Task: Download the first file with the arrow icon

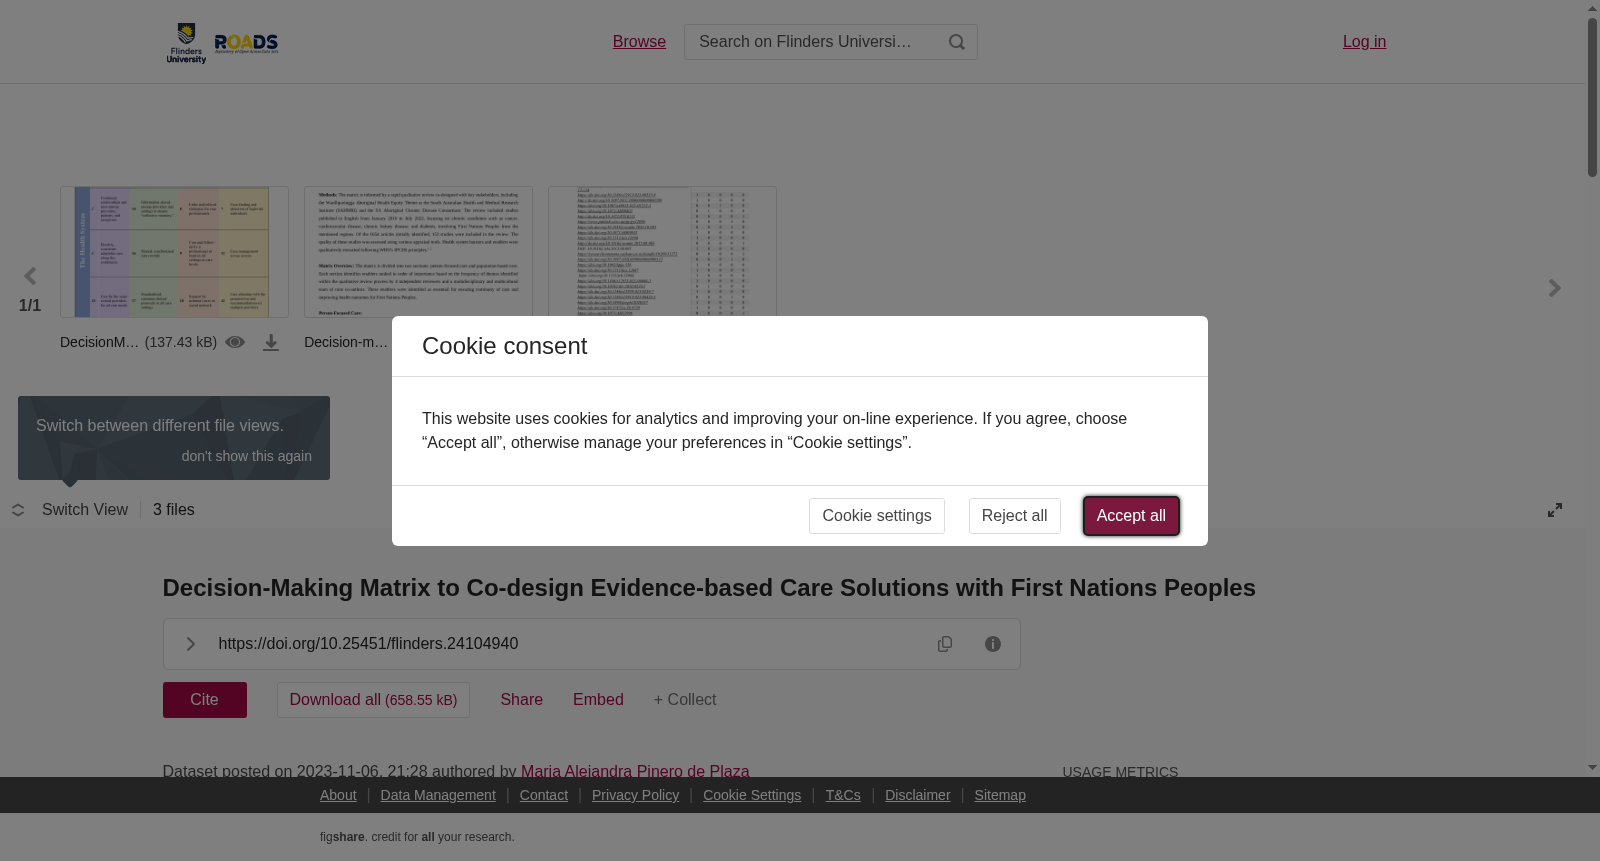Action: (x=271, y=343)
